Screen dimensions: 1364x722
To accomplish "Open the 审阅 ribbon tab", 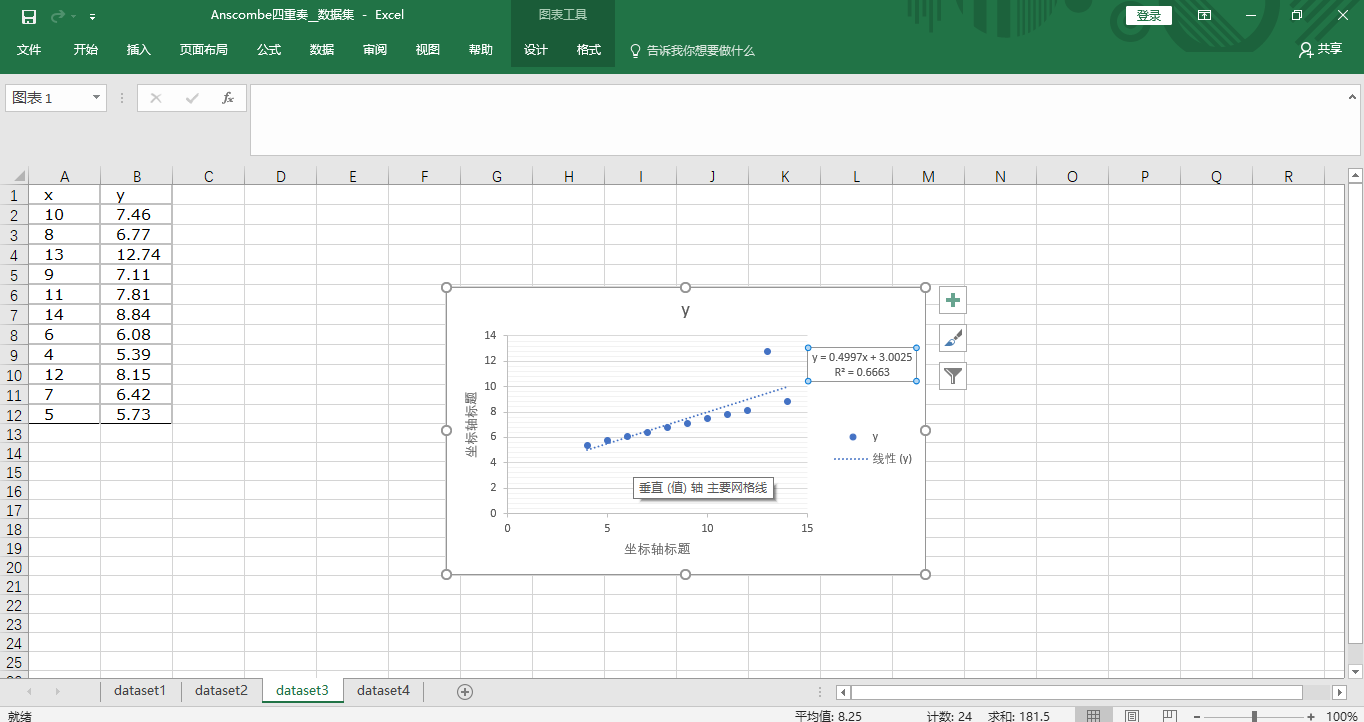I will (x=375, y=50).
